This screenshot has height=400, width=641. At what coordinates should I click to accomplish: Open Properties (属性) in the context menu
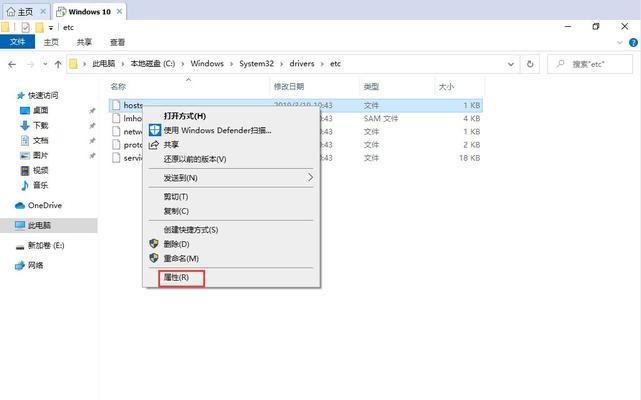tap(176, 277)
